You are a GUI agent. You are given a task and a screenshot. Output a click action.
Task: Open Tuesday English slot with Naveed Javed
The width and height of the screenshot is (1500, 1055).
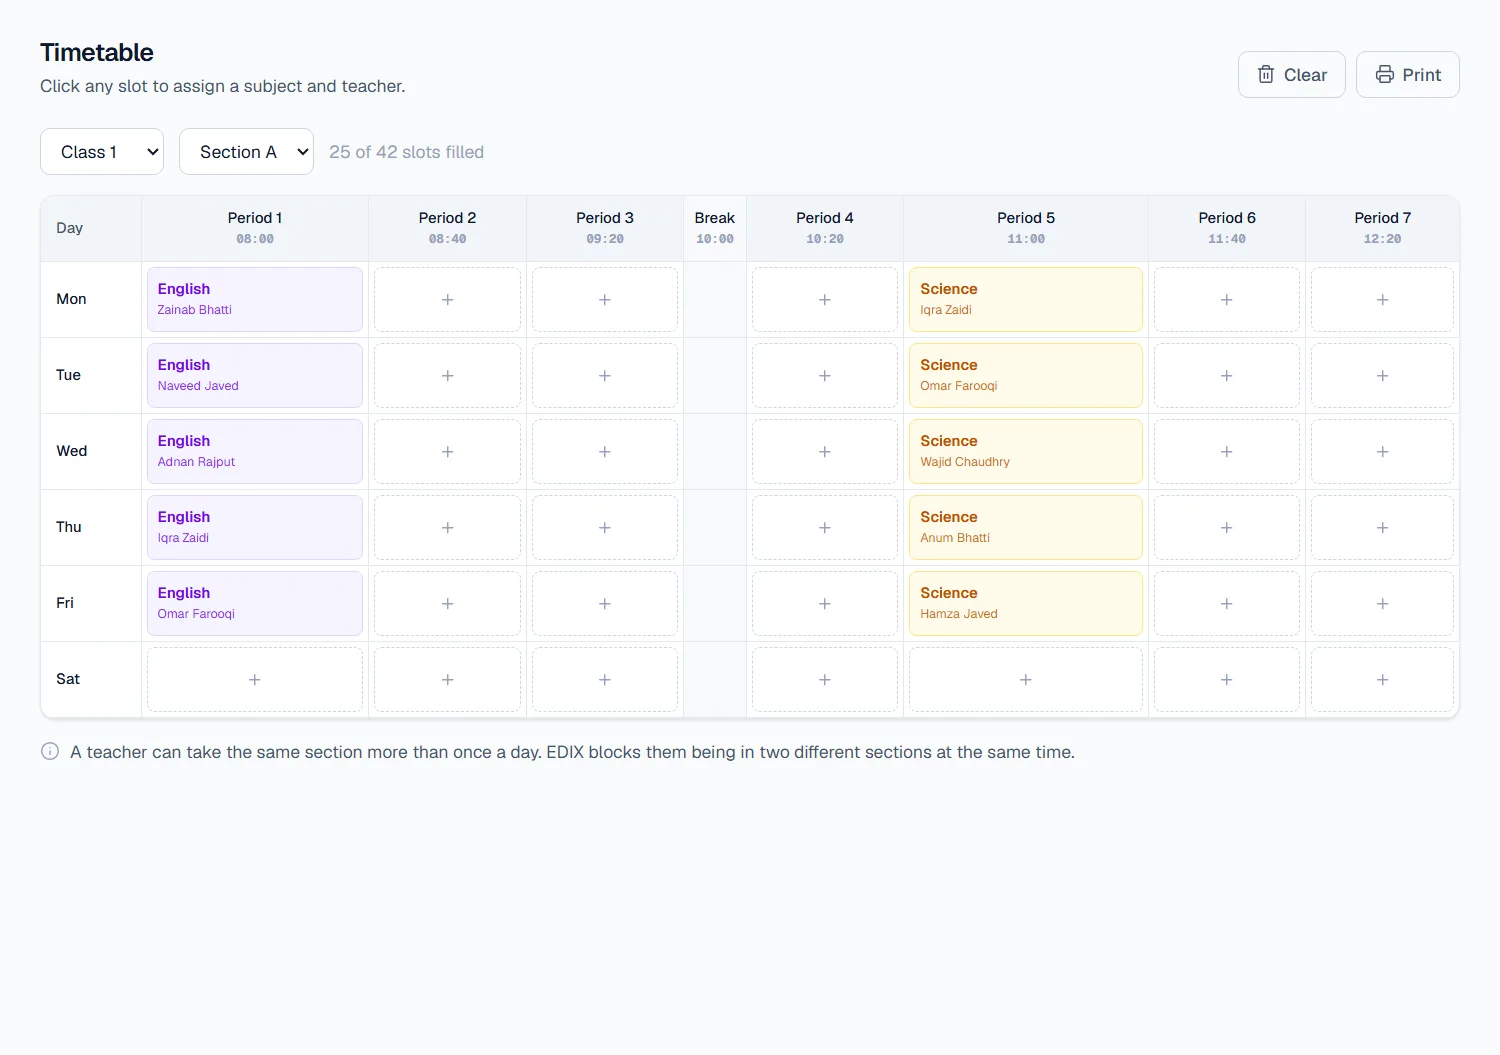[x=255, y=375]
